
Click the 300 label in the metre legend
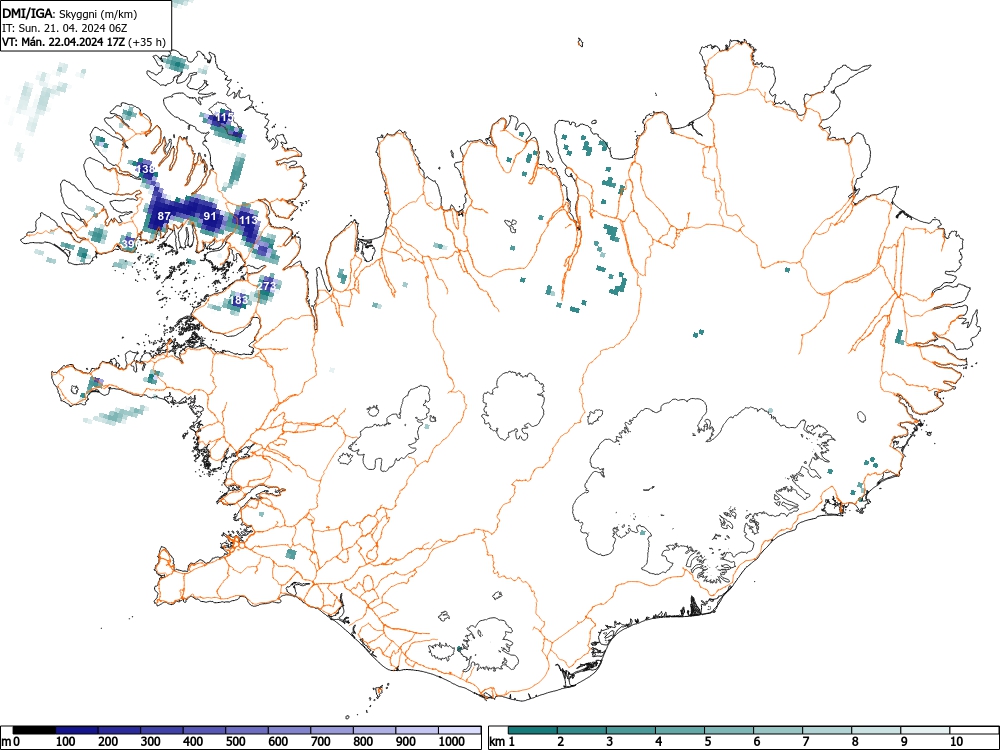[151, 742]
